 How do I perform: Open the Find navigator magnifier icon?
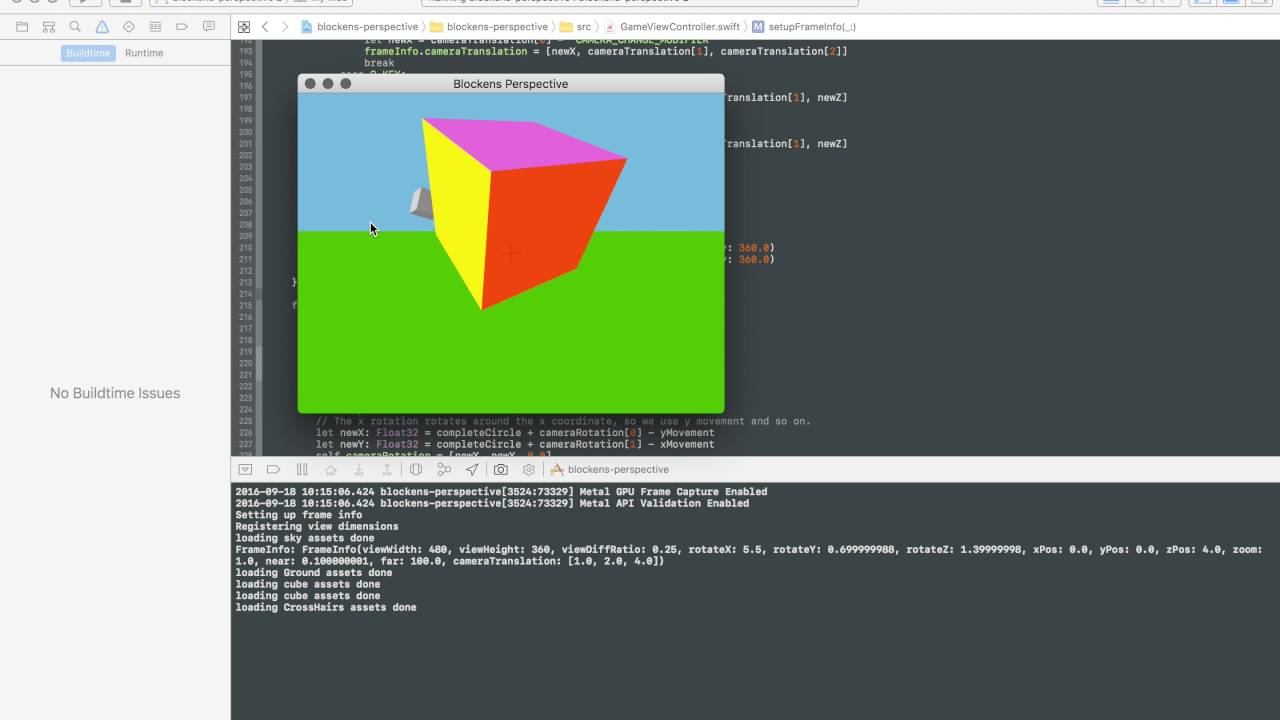coord(75,27)
